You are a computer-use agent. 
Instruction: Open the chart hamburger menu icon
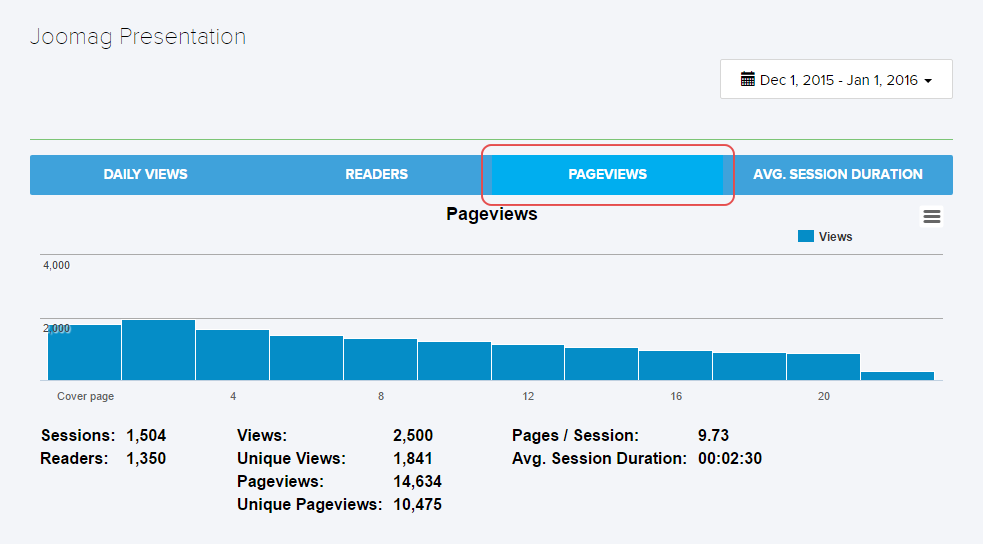click(931, 217)
